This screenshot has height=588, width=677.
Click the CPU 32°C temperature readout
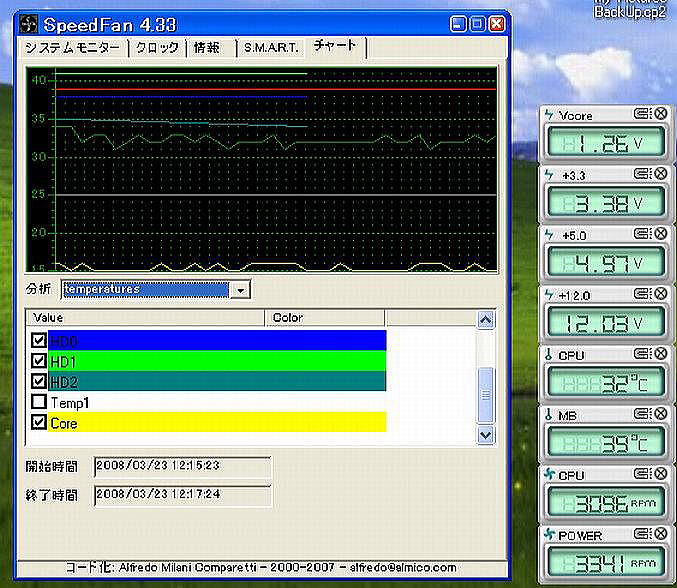click(x=605, y=383)
